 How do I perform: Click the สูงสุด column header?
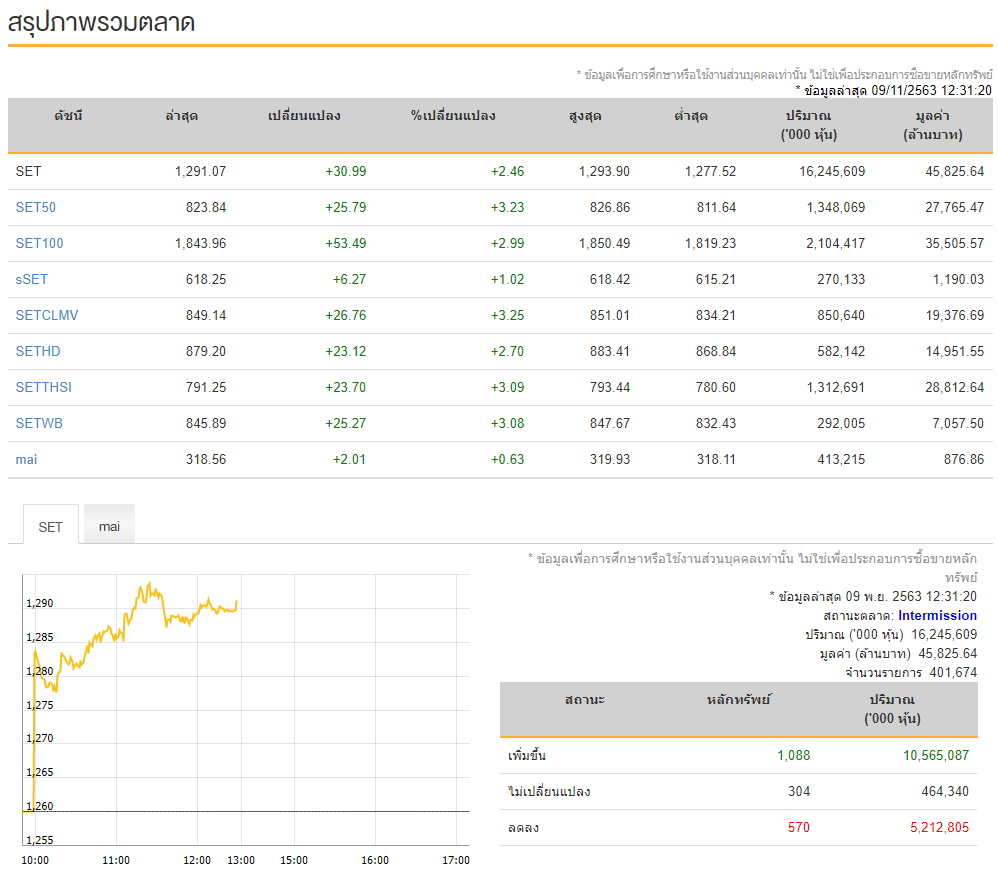tap(586, 116)
